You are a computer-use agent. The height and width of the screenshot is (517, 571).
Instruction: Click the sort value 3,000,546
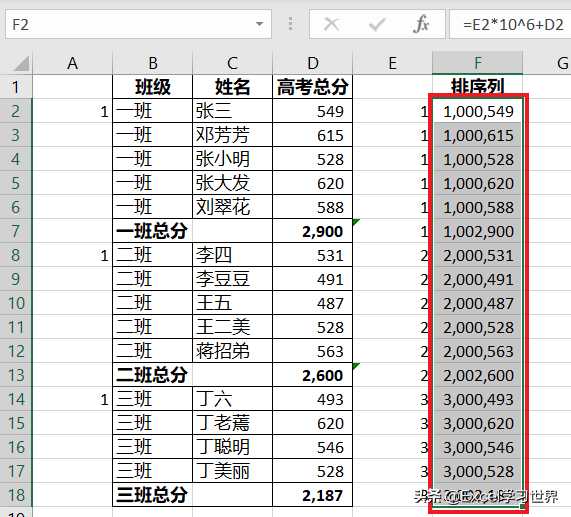point(477,447)
